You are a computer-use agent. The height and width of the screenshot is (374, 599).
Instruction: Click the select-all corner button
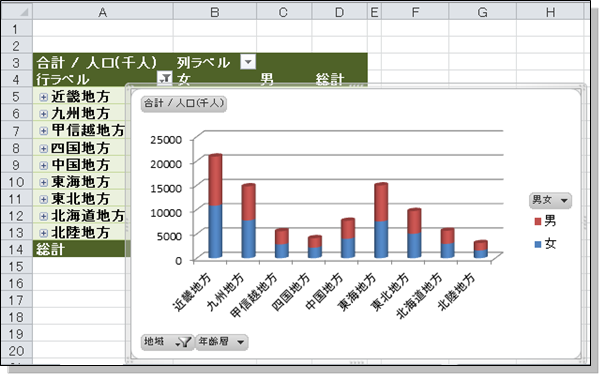click(17, 12)
